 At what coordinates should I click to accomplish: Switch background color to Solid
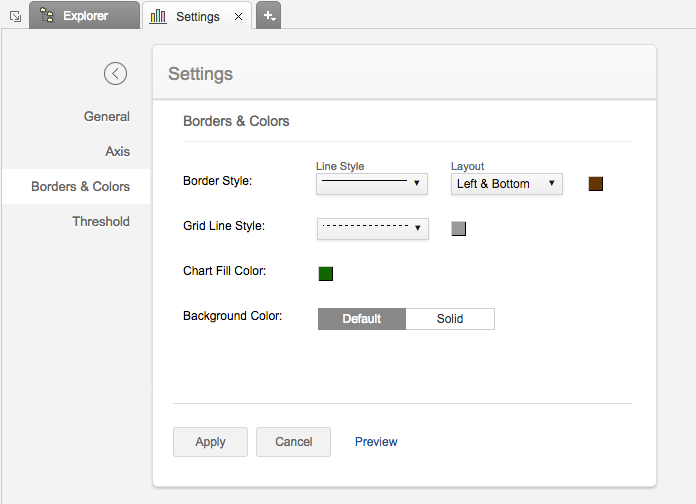tap(450, 319)
